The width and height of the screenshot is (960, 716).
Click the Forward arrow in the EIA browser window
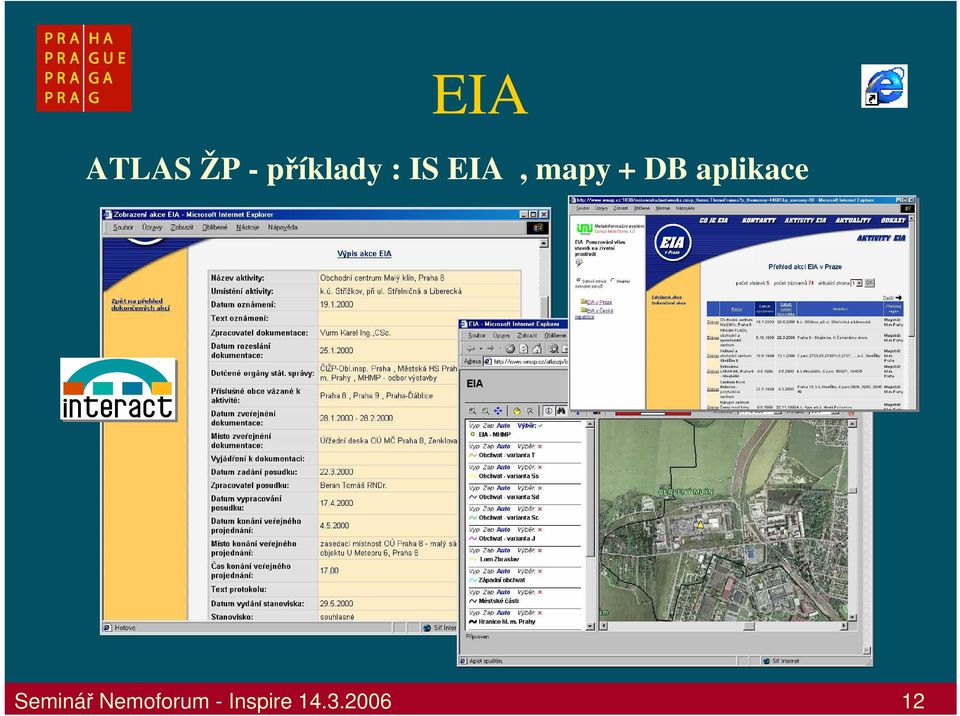(490, 349)
